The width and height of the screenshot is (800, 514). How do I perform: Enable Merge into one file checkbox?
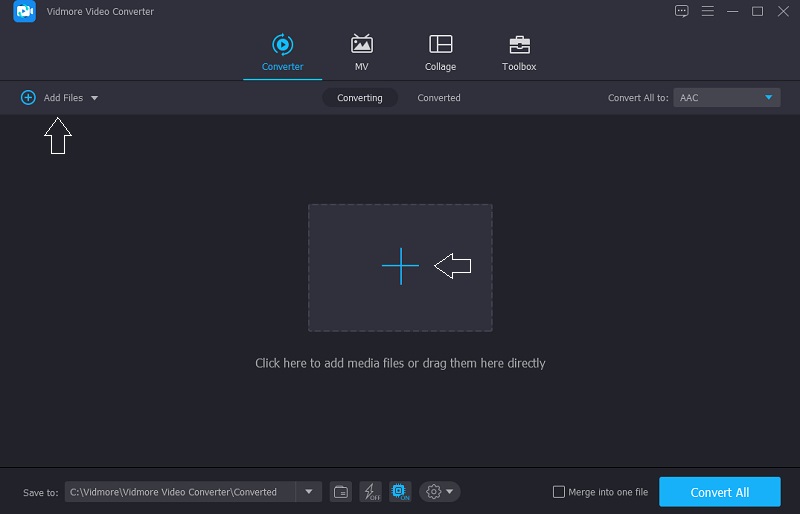pos(559,492)
